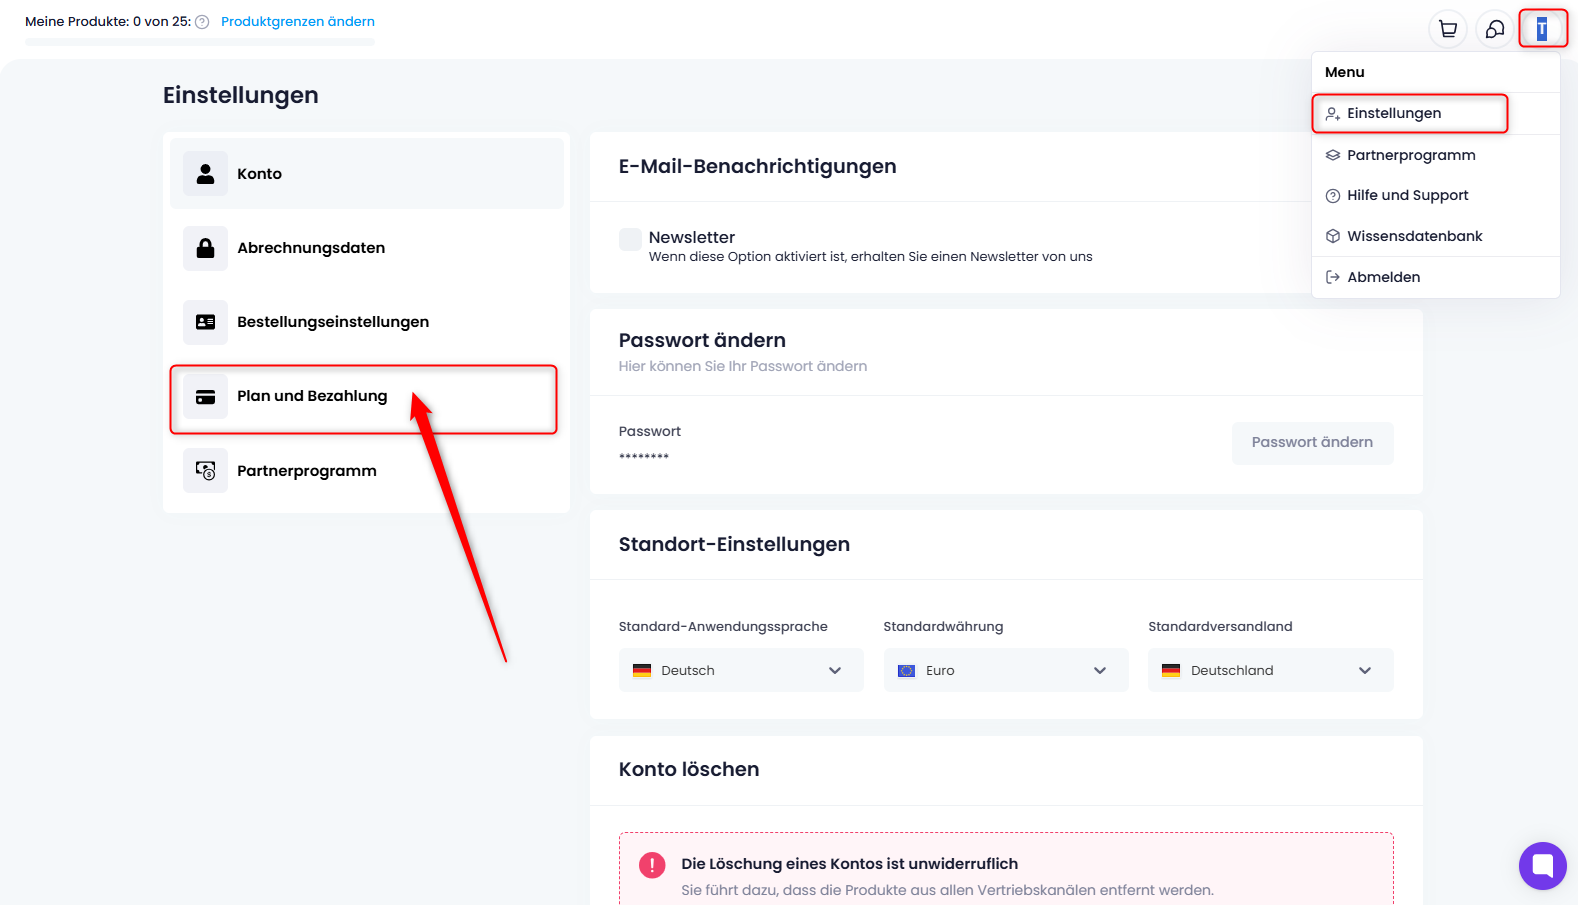
Task: Follow the Produktgrenzen ändern link
Action: [298, 22]
